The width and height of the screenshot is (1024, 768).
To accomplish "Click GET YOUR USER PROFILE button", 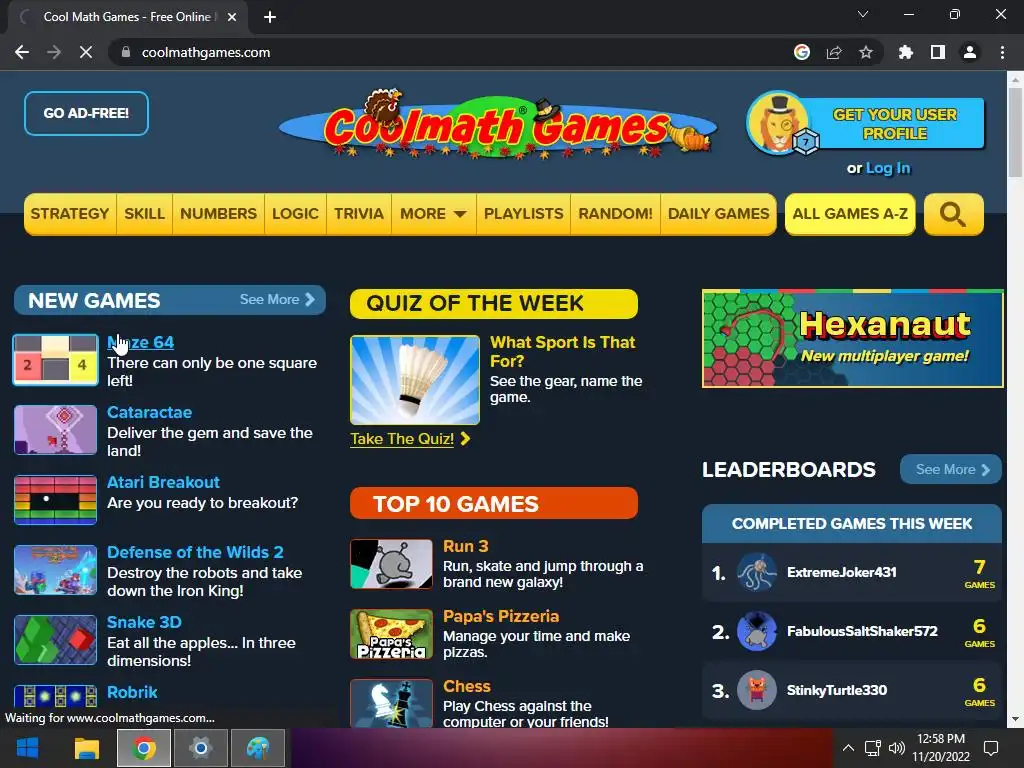I will [895, 124].
